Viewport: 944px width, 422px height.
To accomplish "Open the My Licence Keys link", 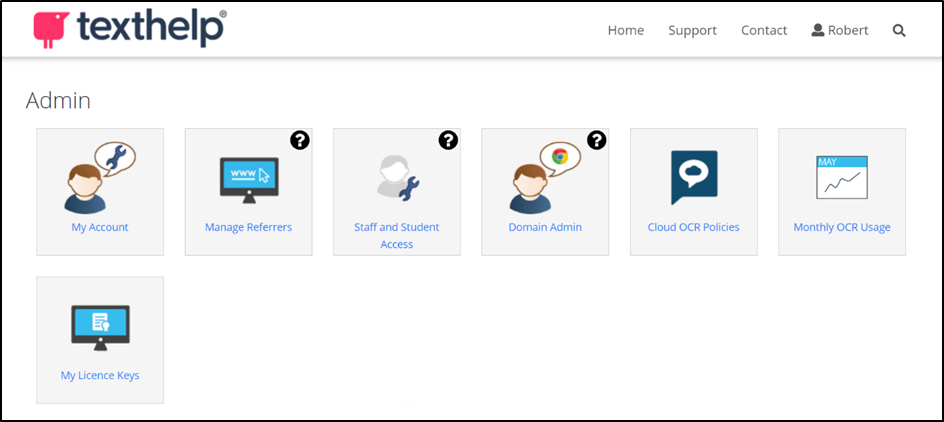I will tap(100, 376).
